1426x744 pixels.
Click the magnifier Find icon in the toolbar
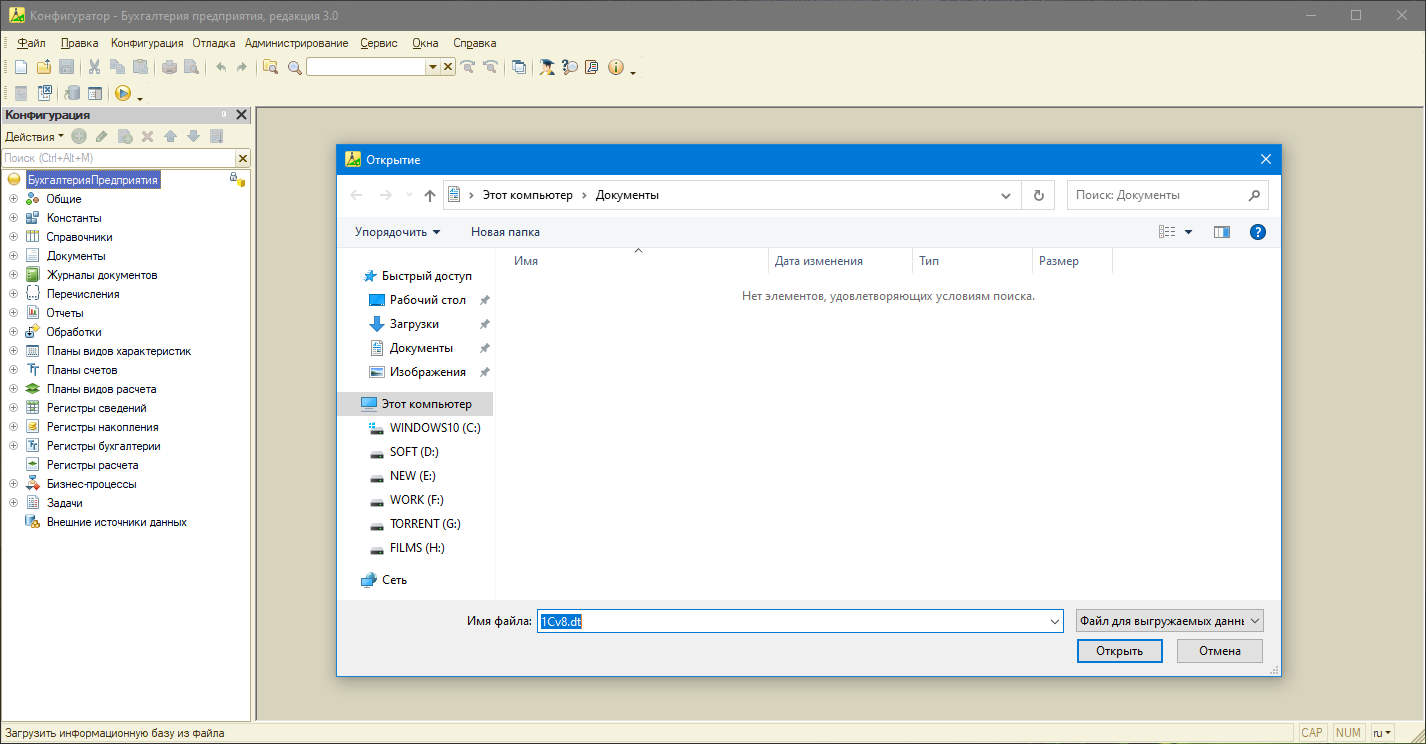pos(294,67)
